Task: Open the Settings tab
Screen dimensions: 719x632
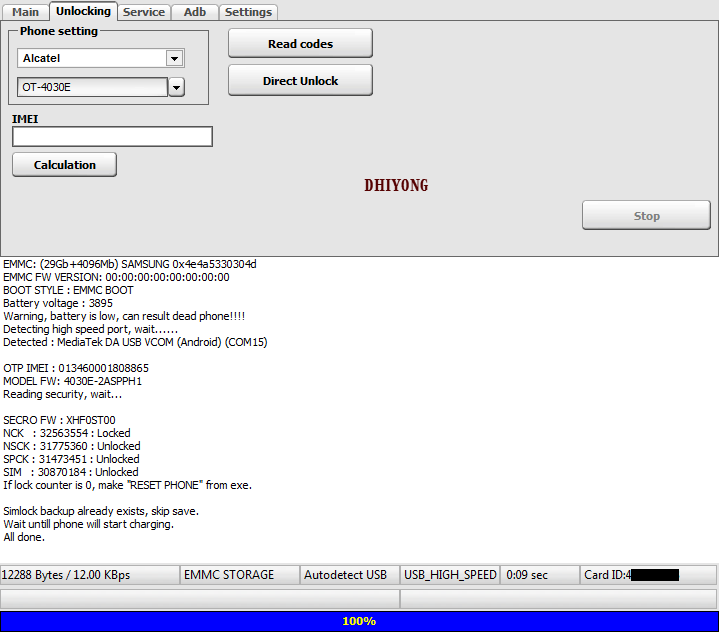Action: (247, 12)
